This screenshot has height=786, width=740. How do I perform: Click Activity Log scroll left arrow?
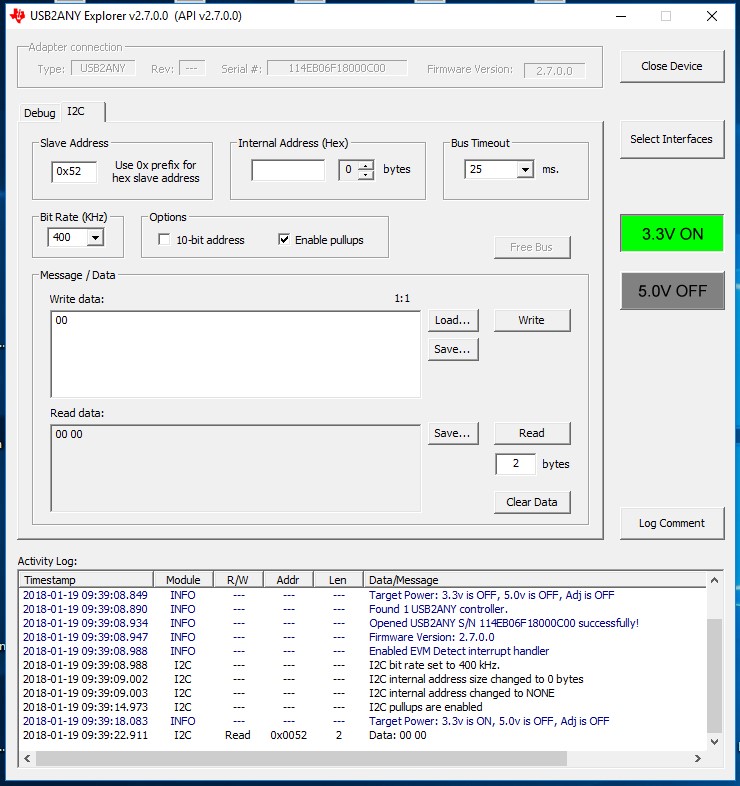click(x=27, y=758)
